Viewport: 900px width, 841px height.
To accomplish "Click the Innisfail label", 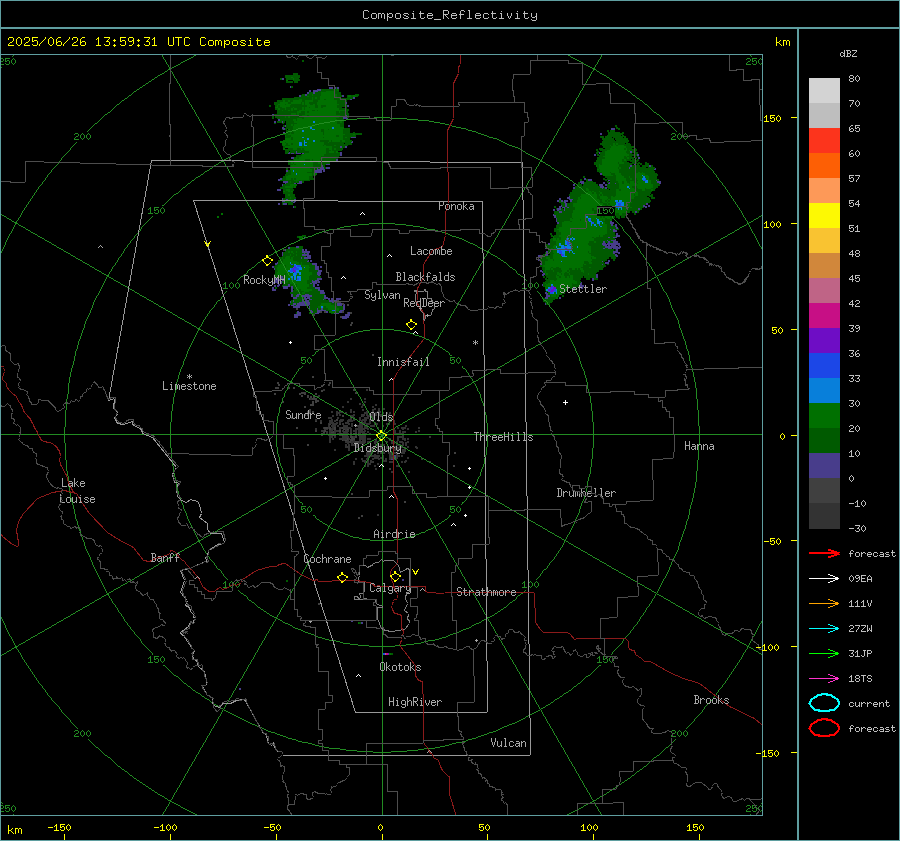I will [403, 362].
